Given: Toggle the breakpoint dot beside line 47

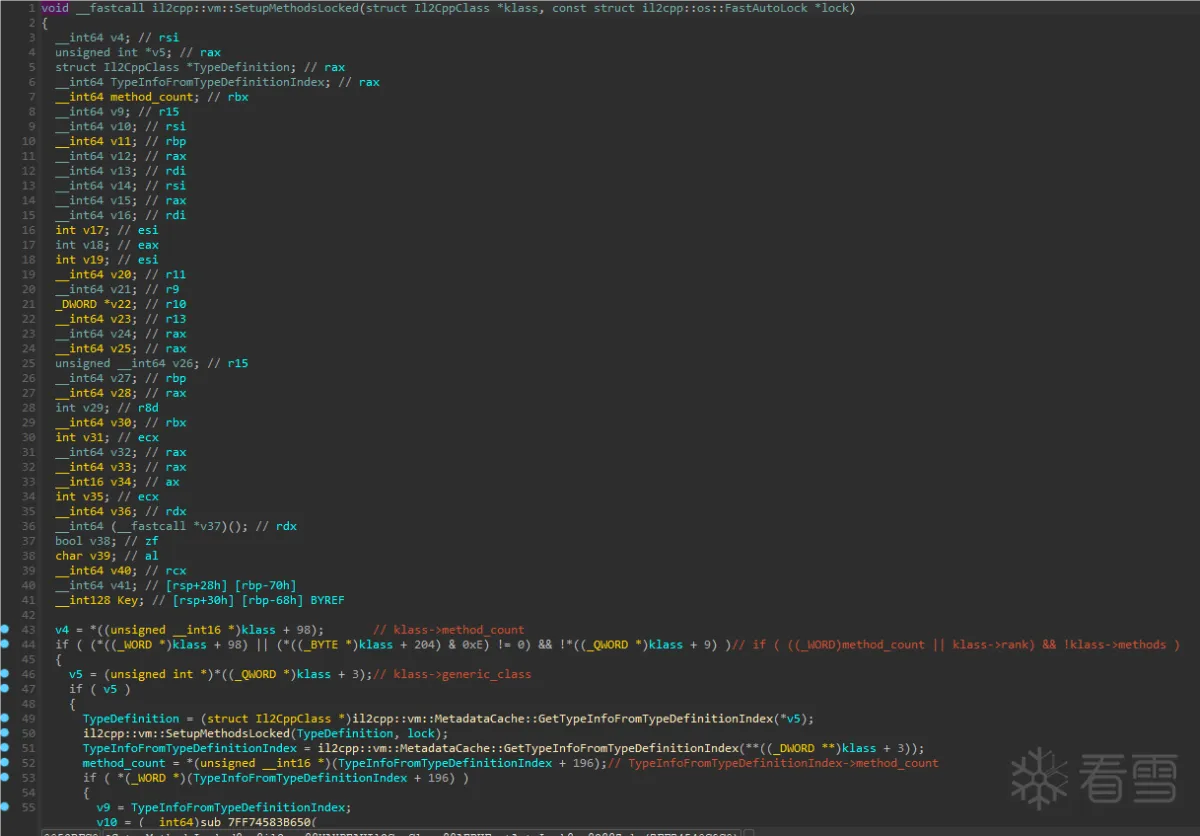Looking at the screenshot, I should (5, 689).
